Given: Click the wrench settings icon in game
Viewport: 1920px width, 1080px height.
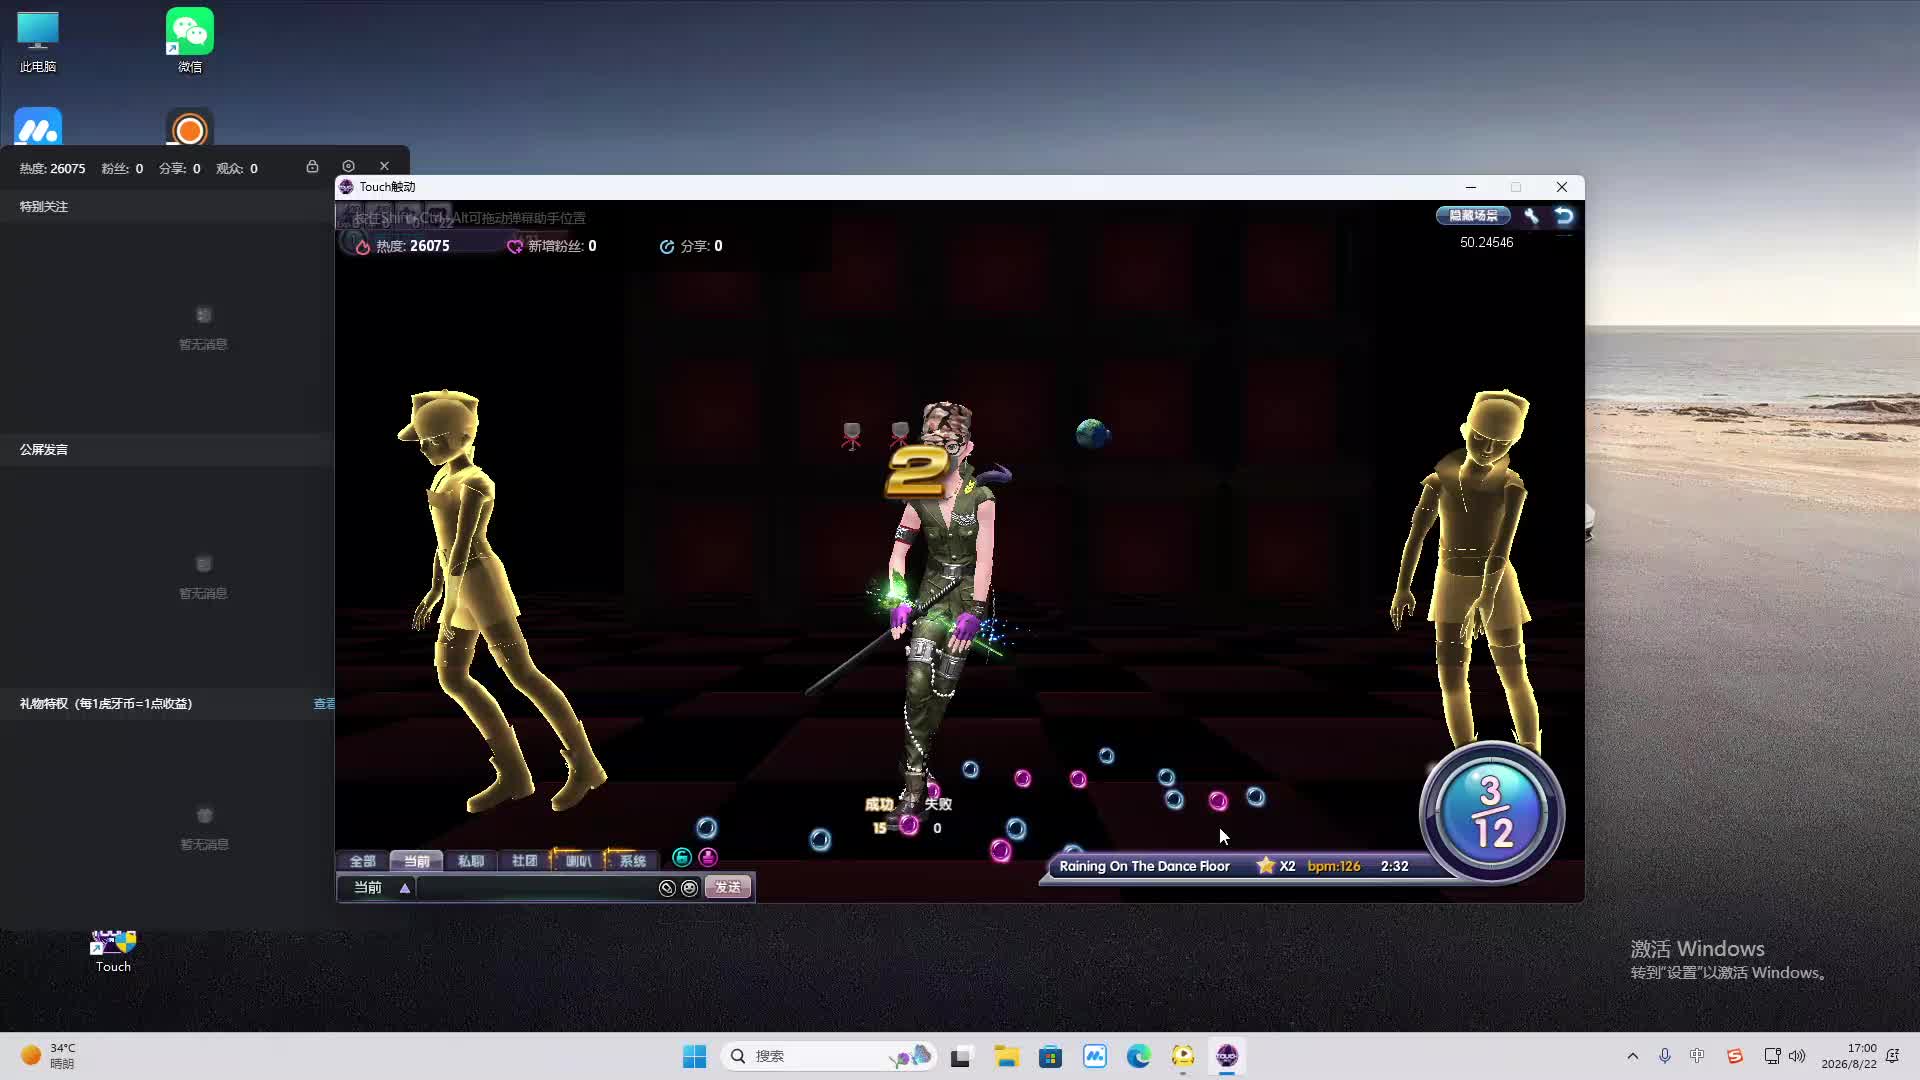Looking at the screenshot, I should coord(1531,216).
